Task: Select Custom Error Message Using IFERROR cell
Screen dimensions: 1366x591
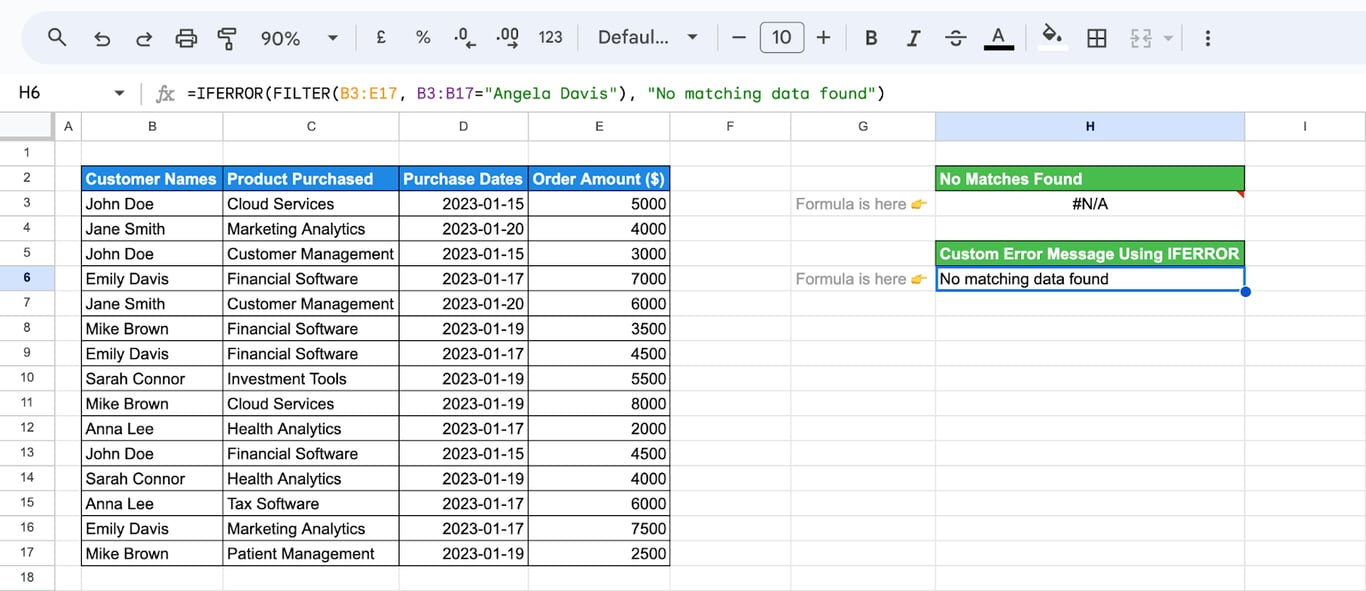Action: [1090, 254]
